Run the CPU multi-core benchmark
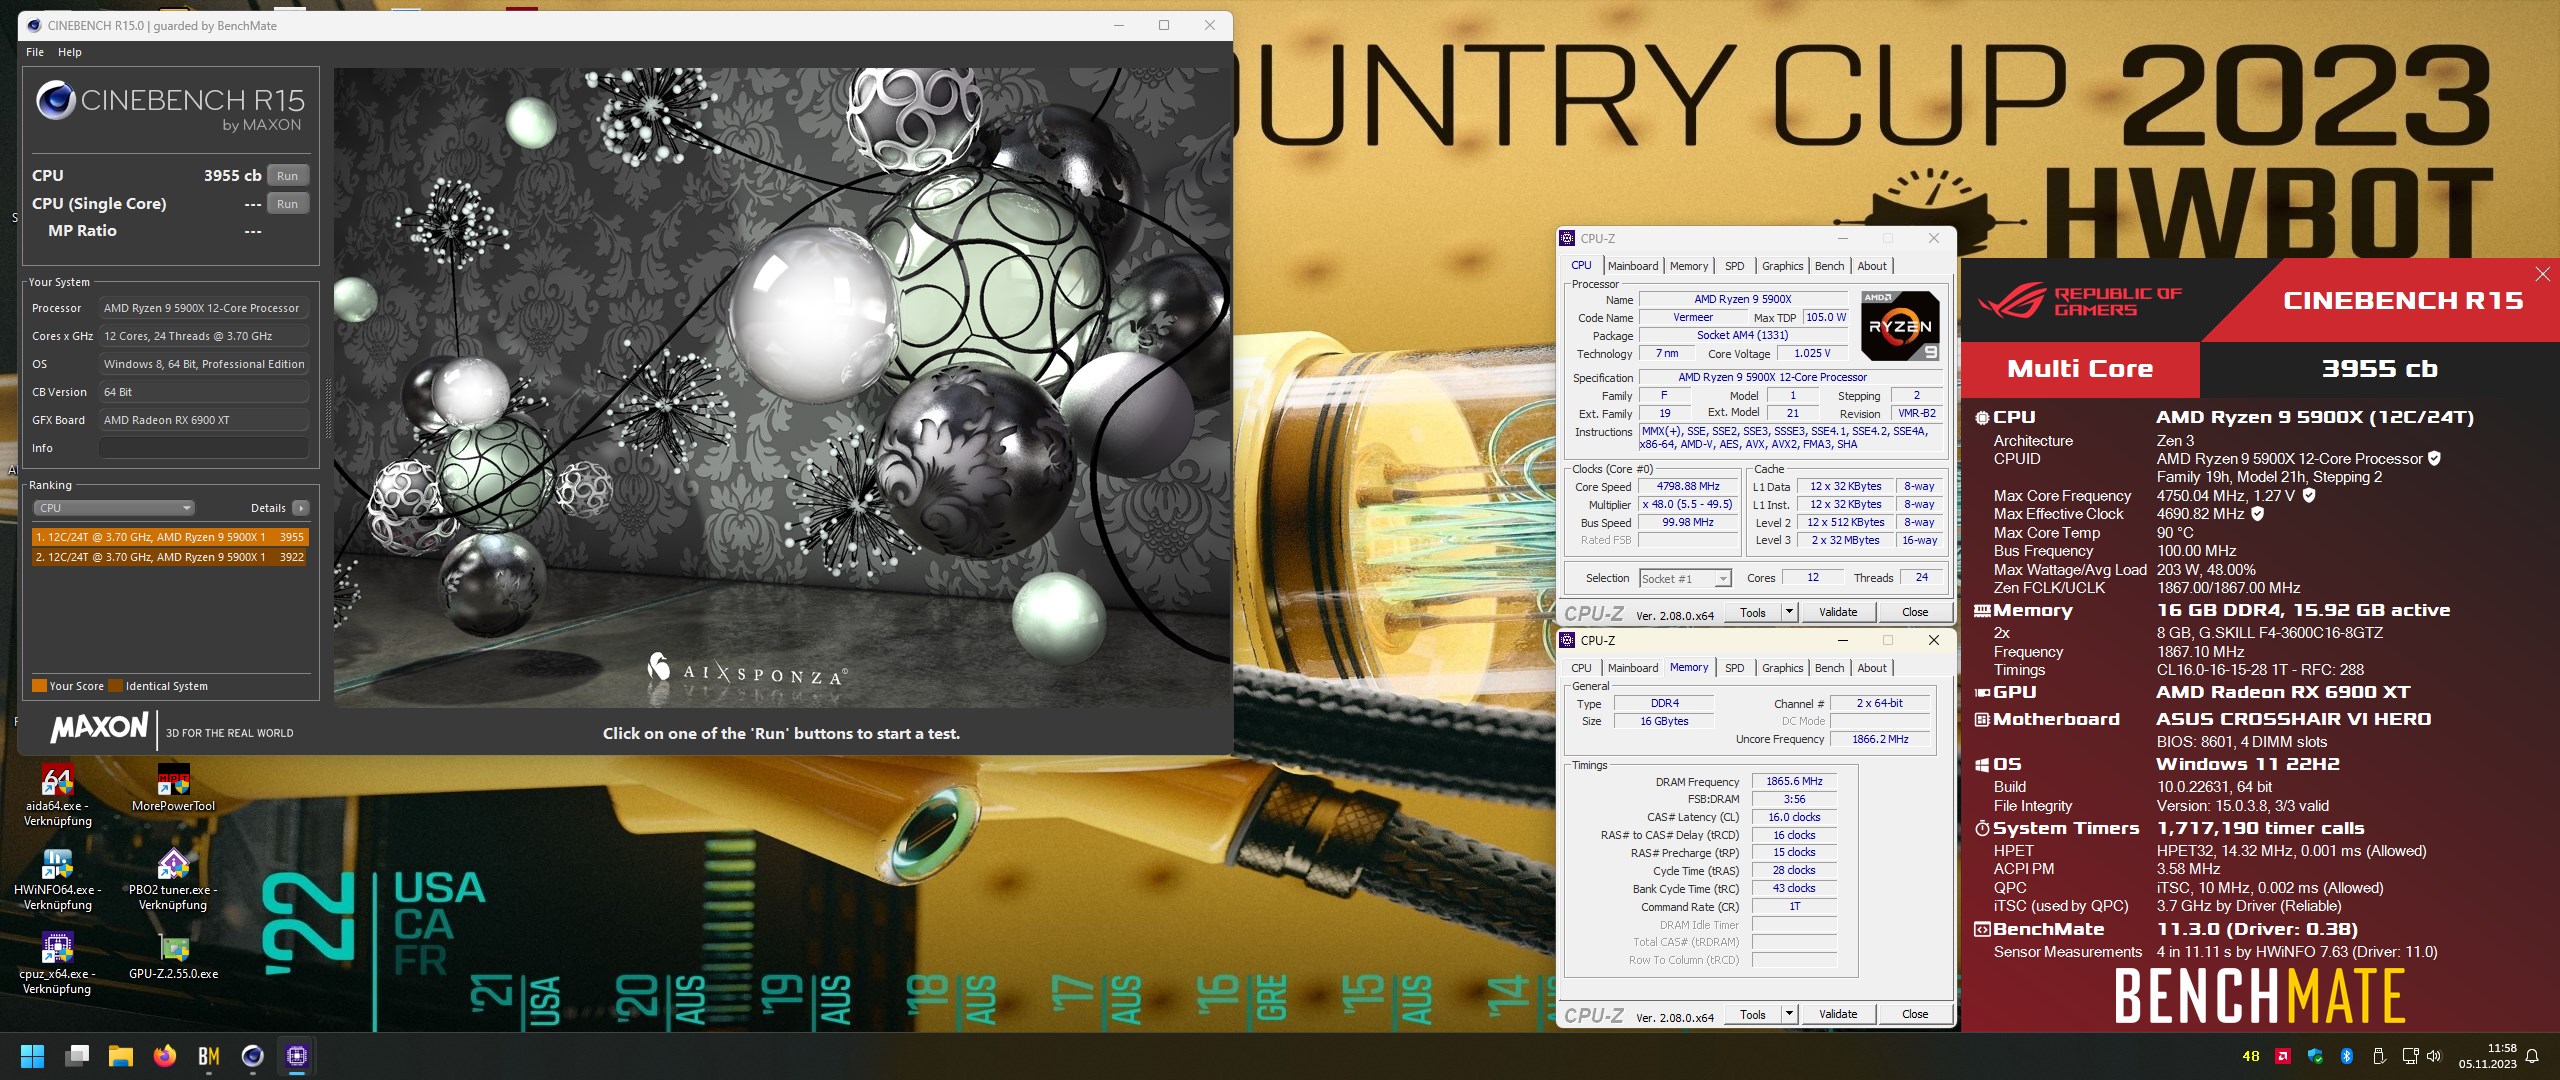2560x1080 pixels. coord(288,176)
